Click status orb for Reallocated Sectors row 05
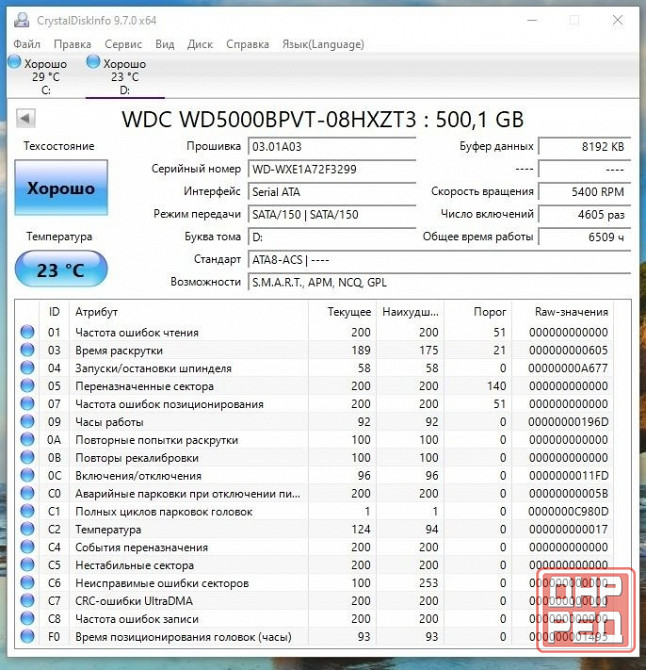This screenshot has width=646, height=670. (27, 386)
